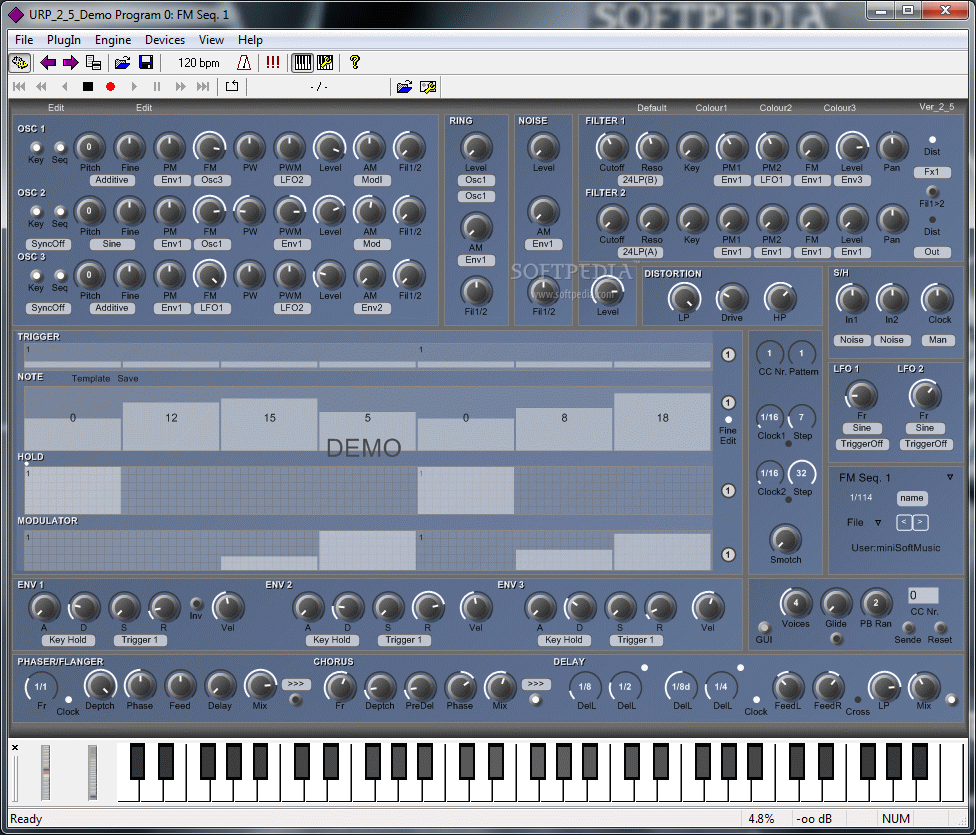Toggle OSC 3 Seq switch
Viewport: 976px width, 835px height.
(60, 275)
